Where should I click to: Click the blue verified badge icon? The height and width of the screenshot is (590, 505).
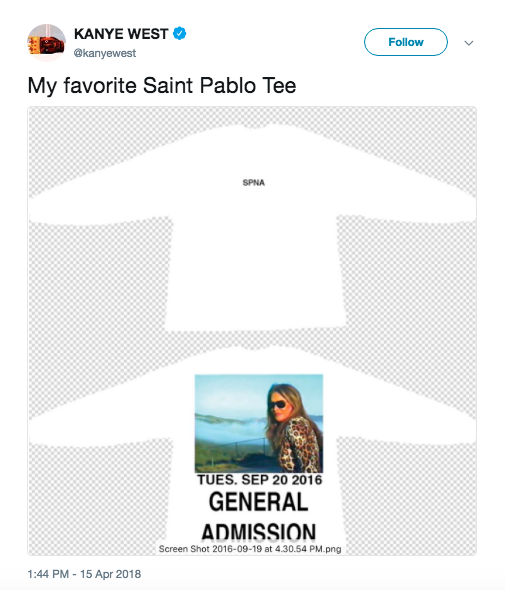coord(179,33)
